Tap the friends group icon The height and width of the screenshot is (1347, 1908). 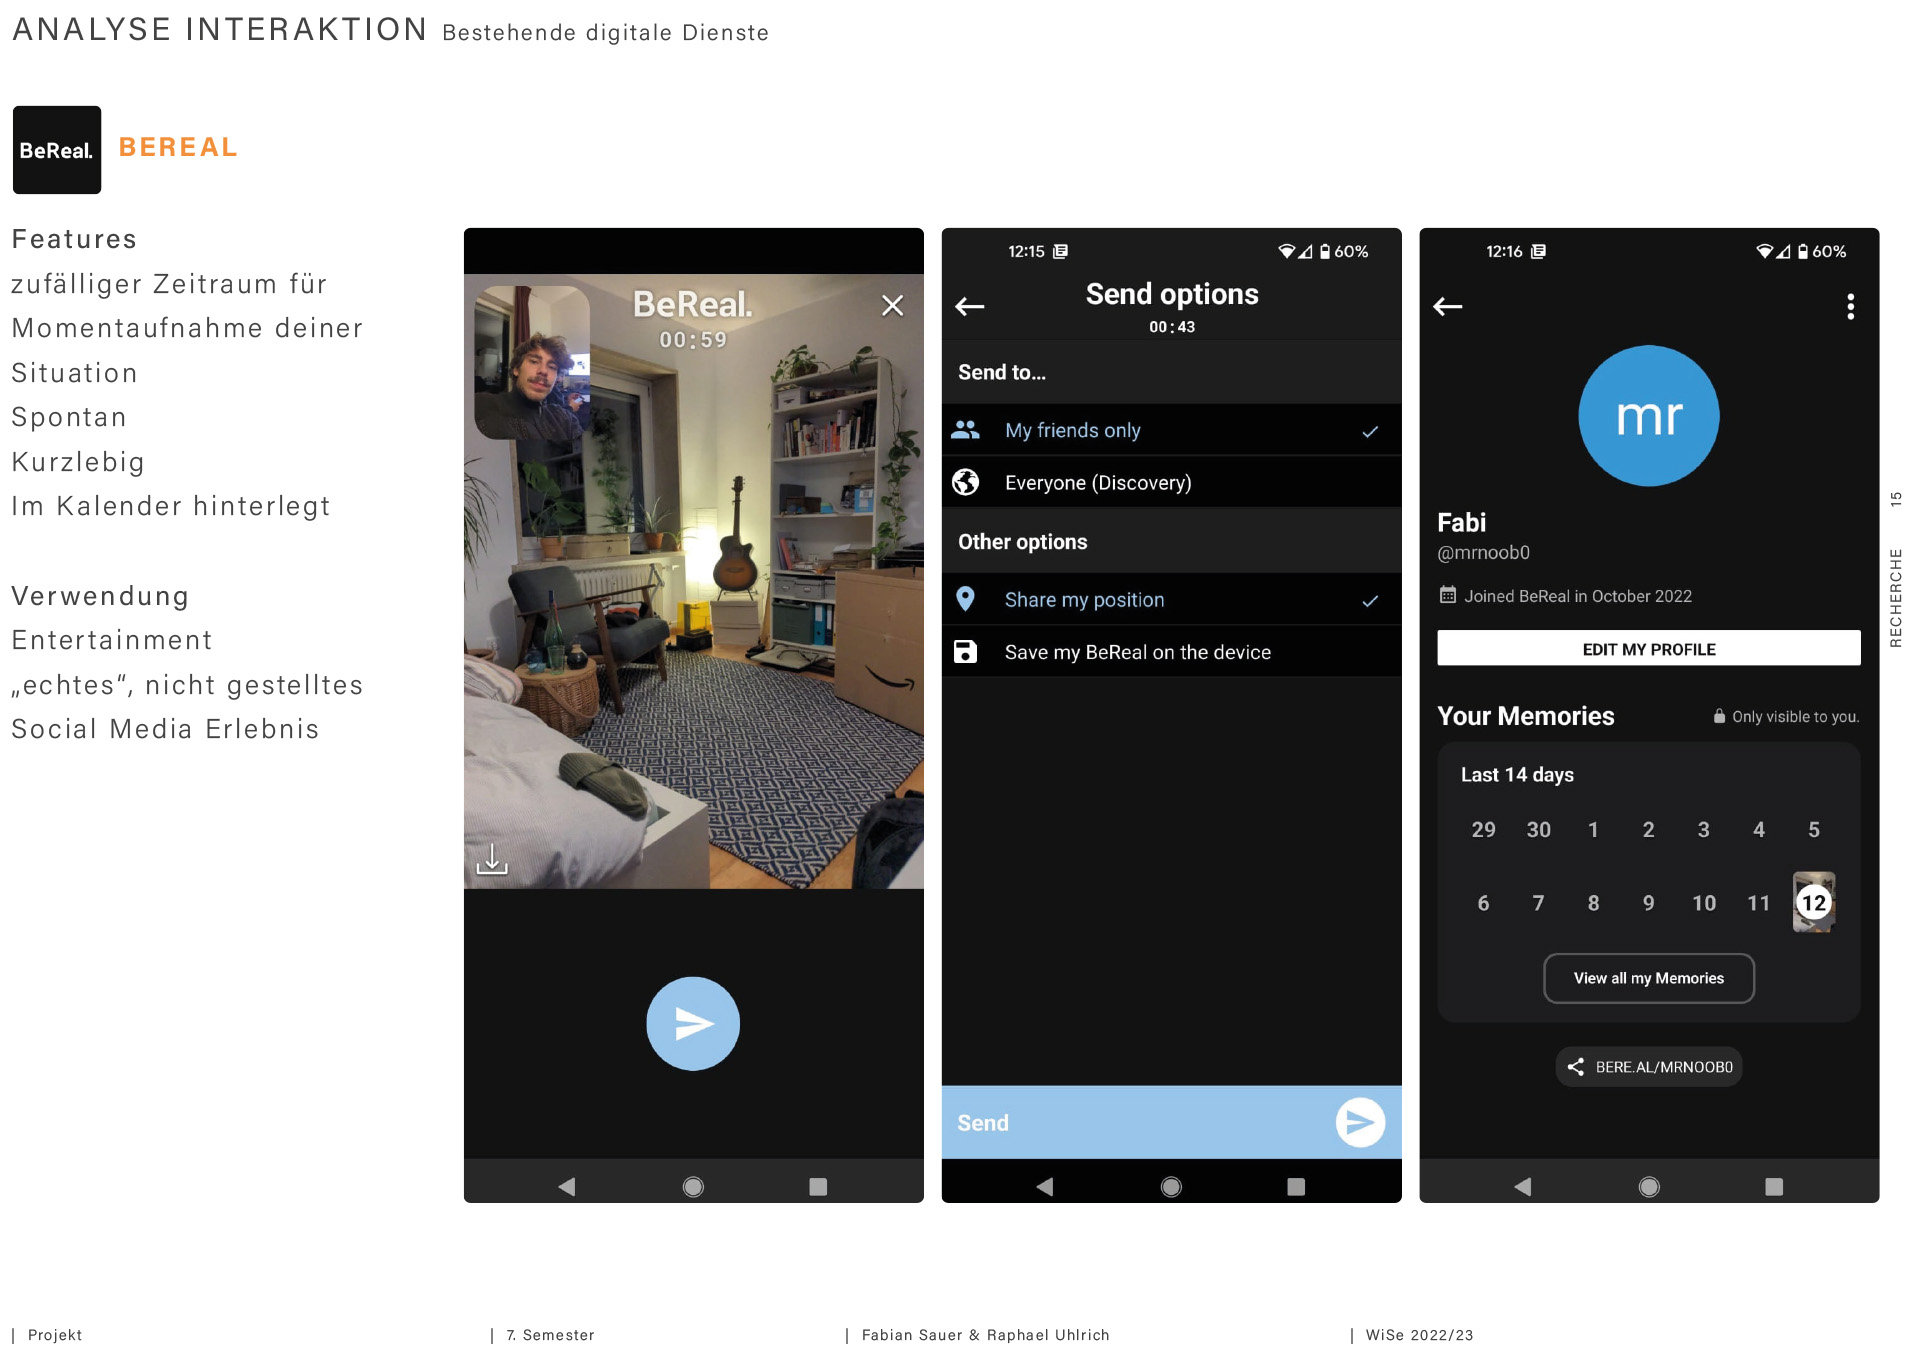965,430
